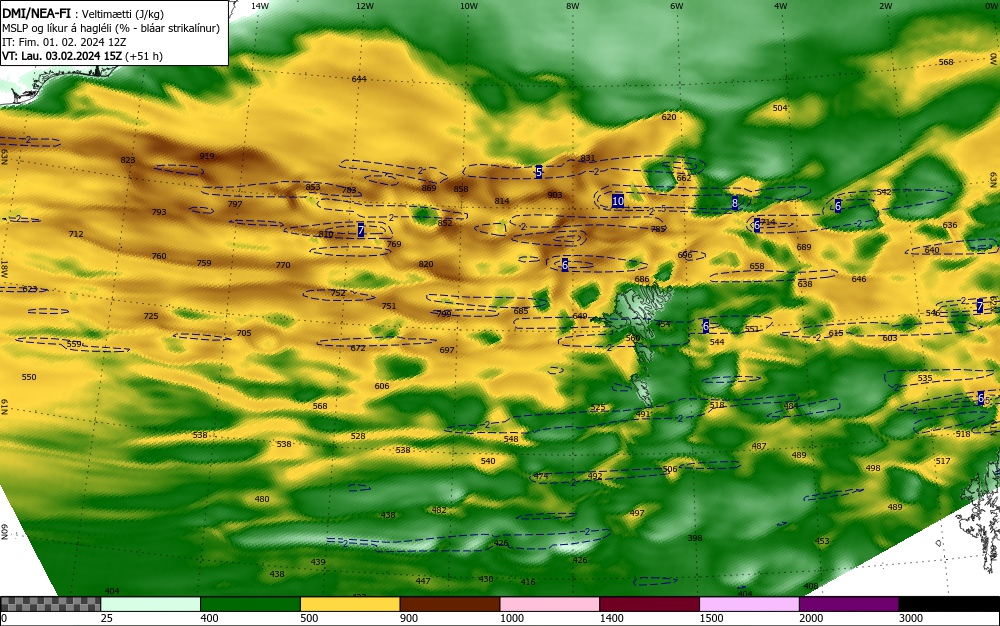Click the map value 550
The height and width of the screenshot is (626, 1000).
[29, 377]
